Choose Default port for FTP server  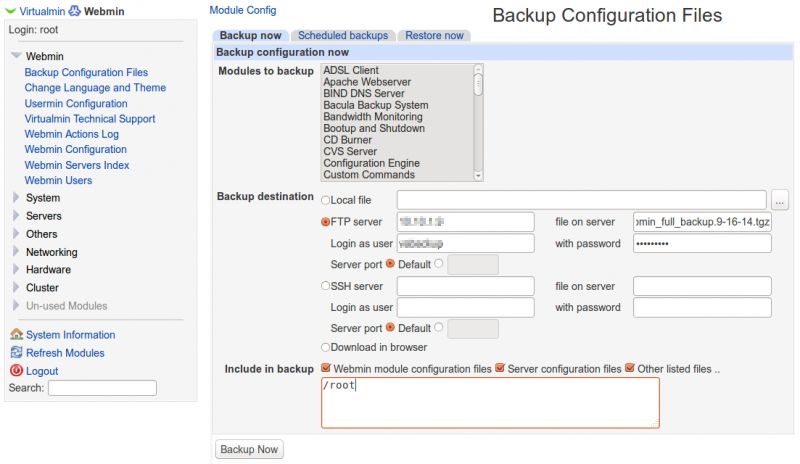pyautogui.click(x=390, y=264)
